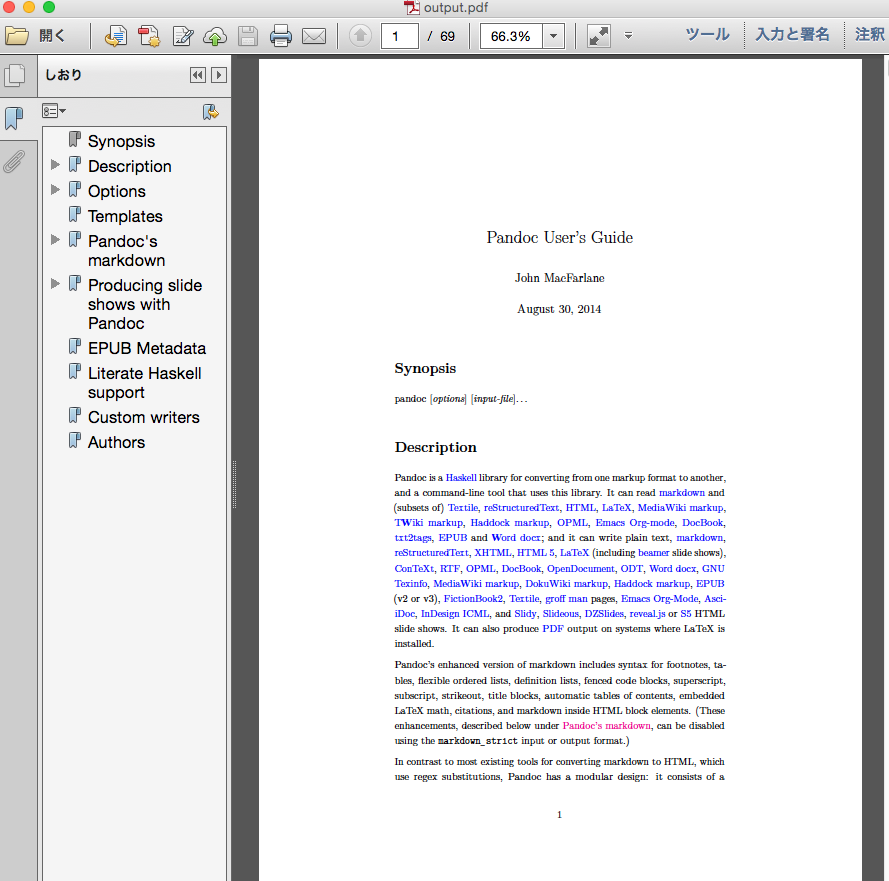Click the magenta Pandoc's markdown link

point(607,726)
